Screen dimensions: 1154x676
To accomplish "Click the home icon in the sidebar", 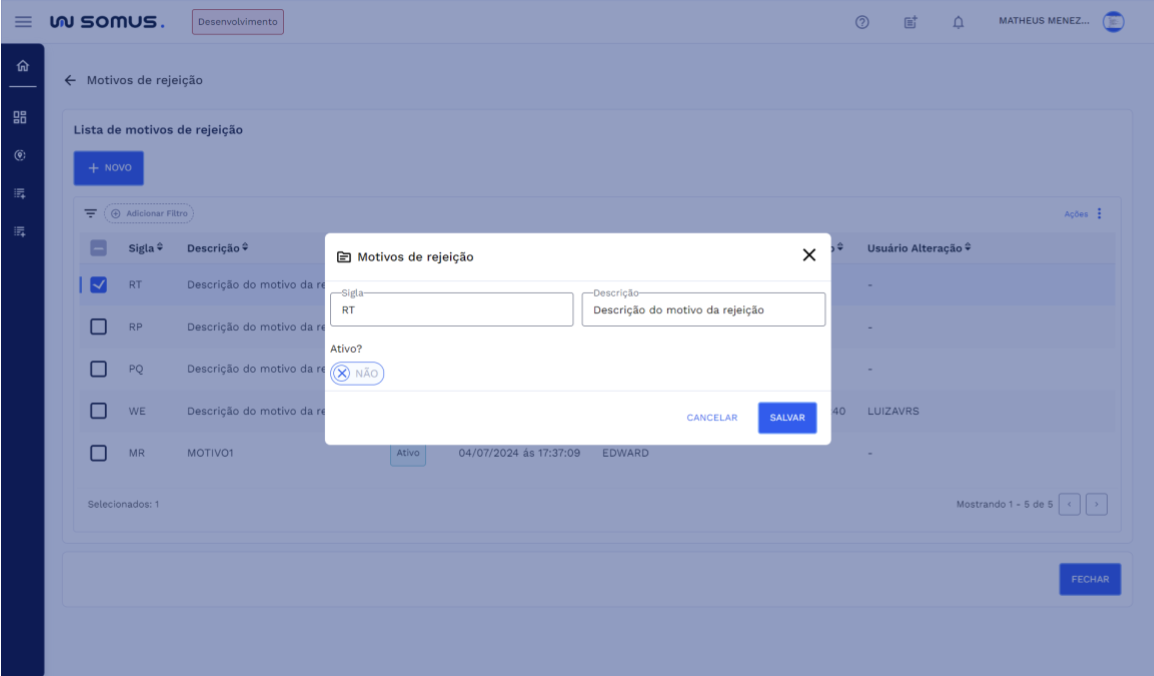I will click(x=22, y=67).
